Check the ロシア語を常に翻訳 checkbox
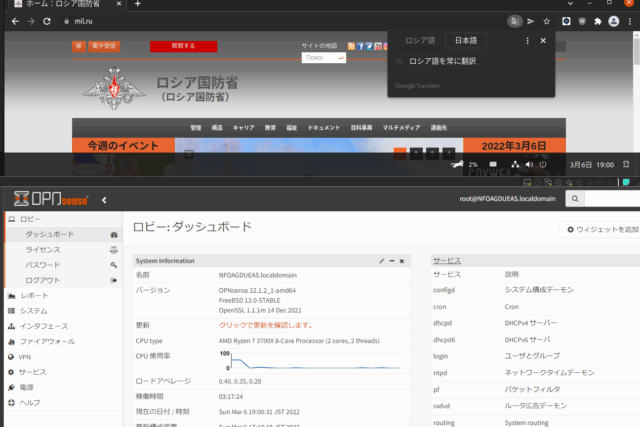Image resolution: width=640 pixels, height=427 pixels. pyautogui.click(x=400, y=61)
